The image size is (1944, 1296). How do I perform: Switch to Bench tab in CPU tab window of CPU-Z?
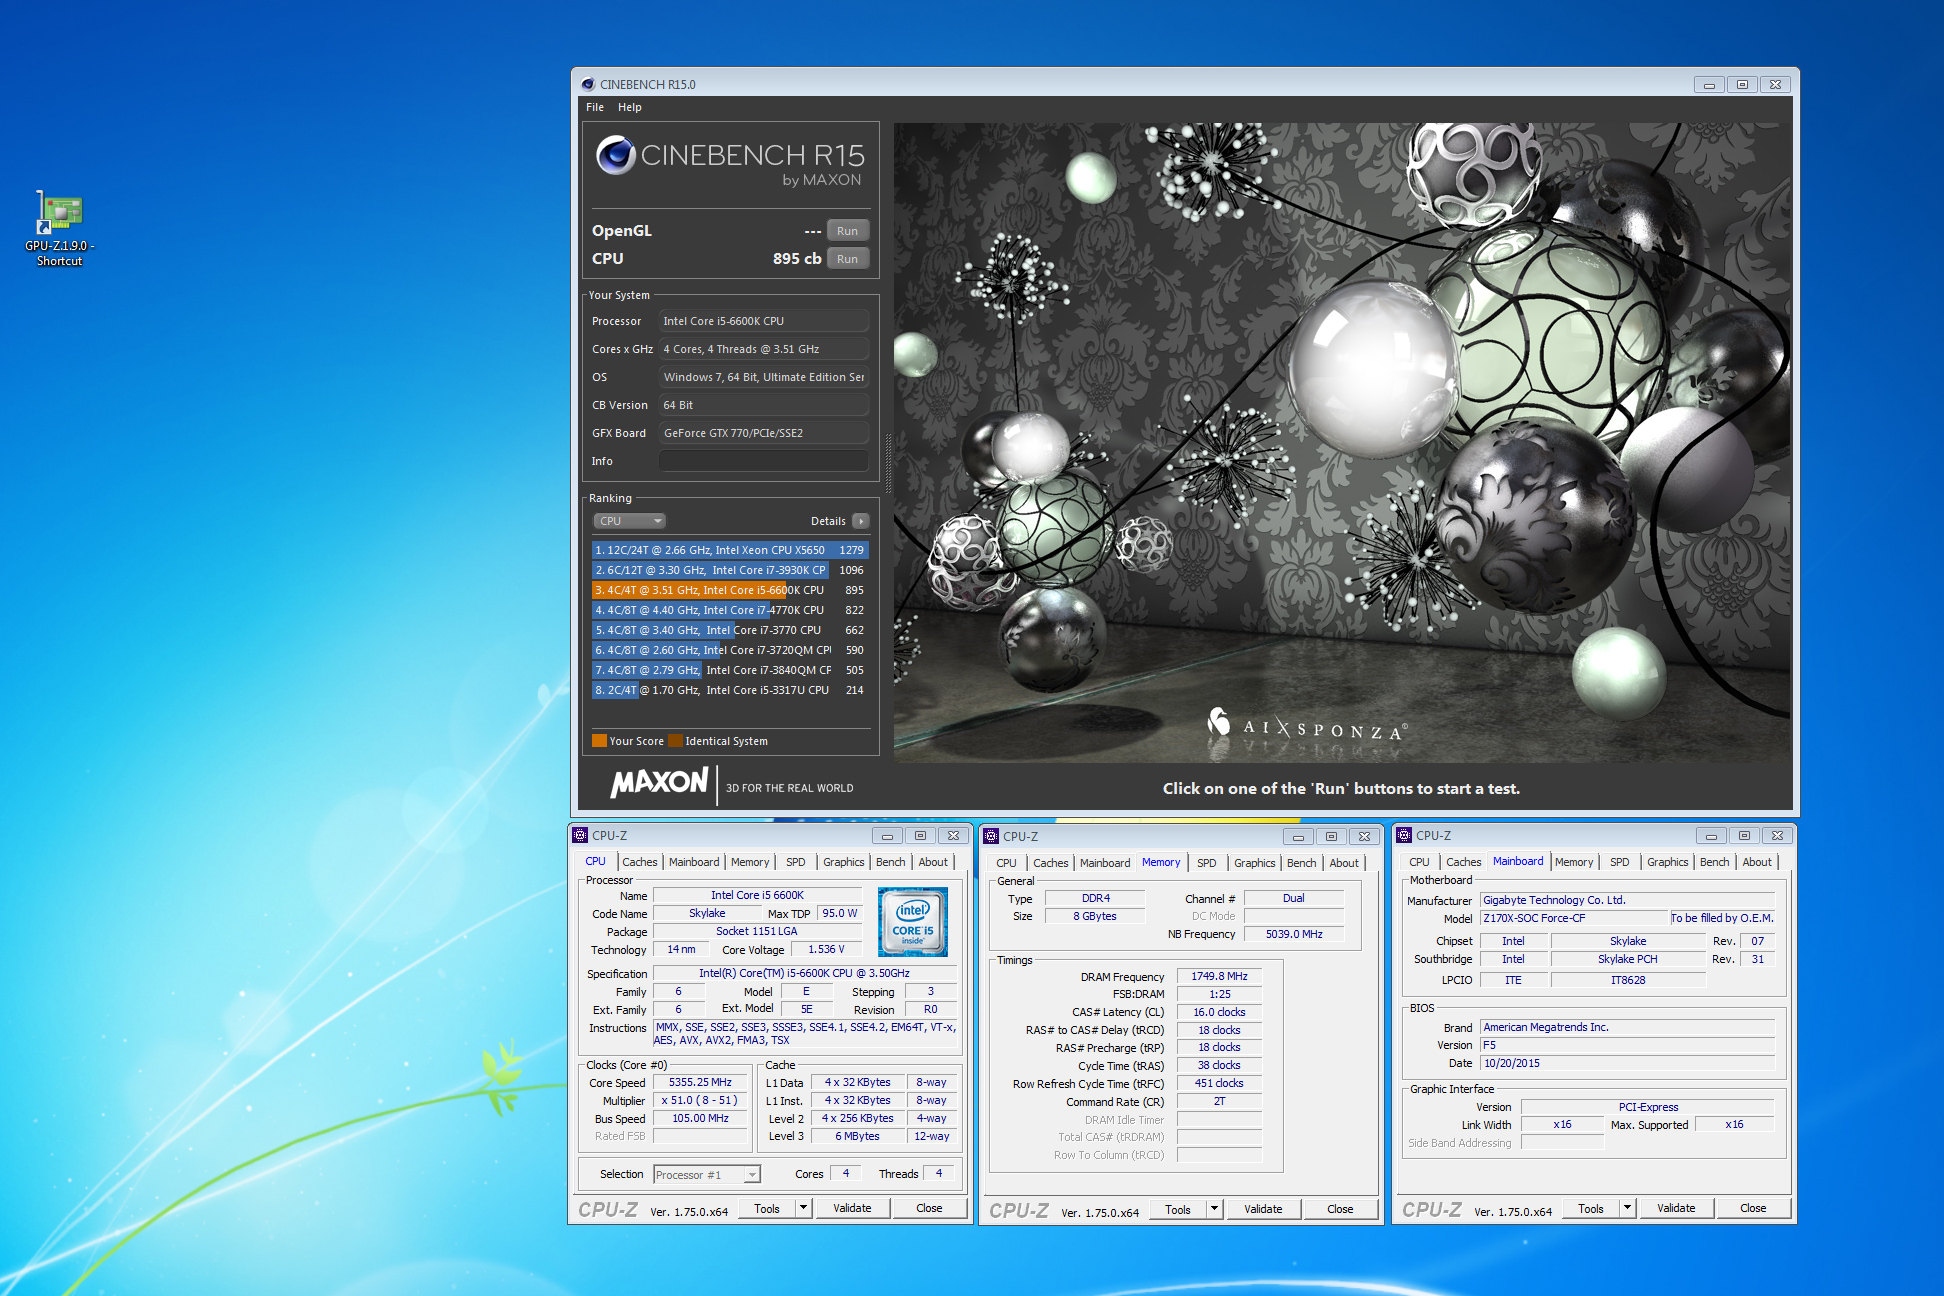coord(890,862)
